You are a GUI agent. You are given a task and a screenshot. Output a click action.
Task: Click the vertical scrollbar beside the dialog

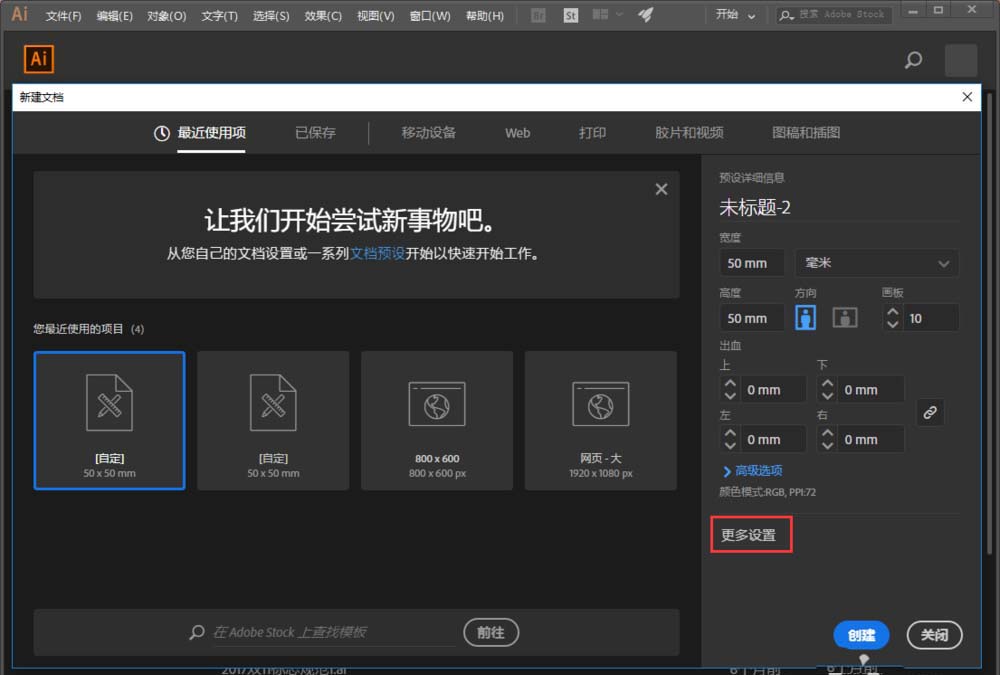989,322
